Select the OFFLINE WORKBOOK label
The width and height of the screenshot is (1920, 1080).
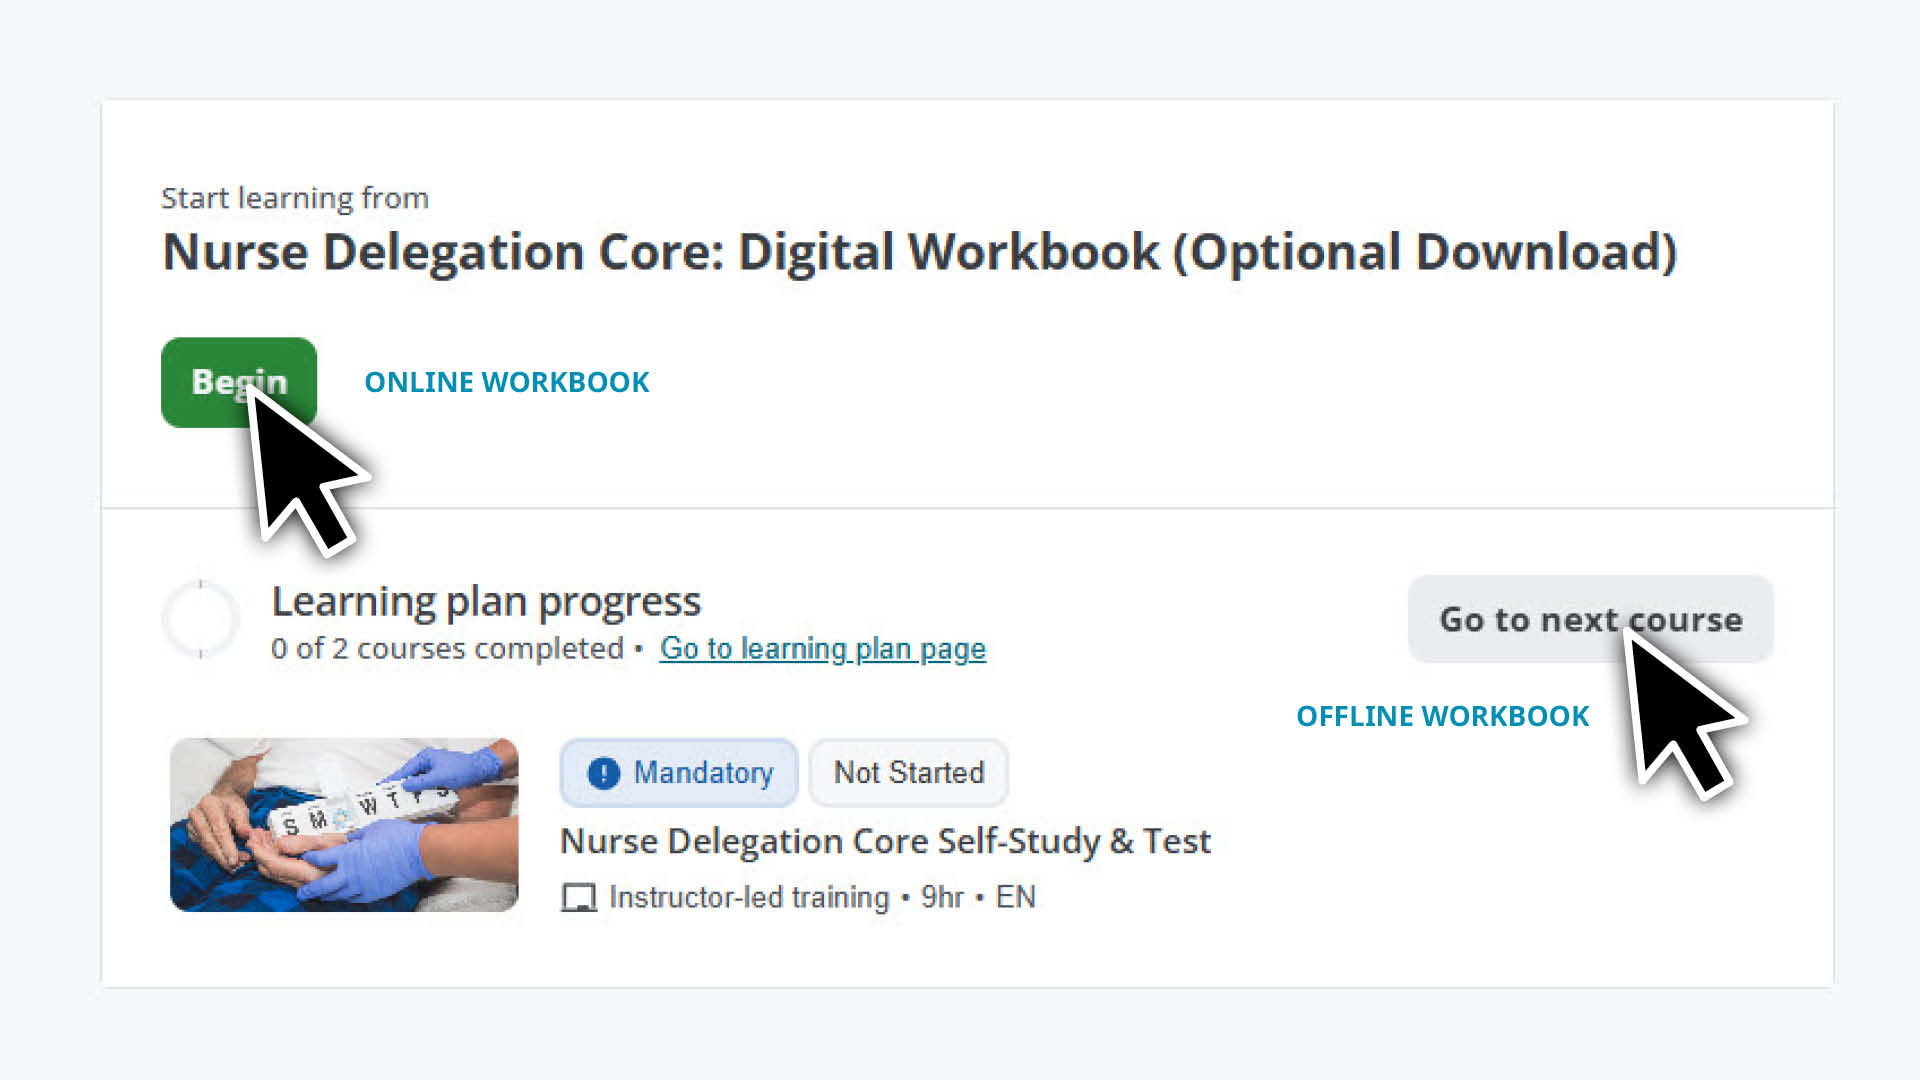(1443, 715)
